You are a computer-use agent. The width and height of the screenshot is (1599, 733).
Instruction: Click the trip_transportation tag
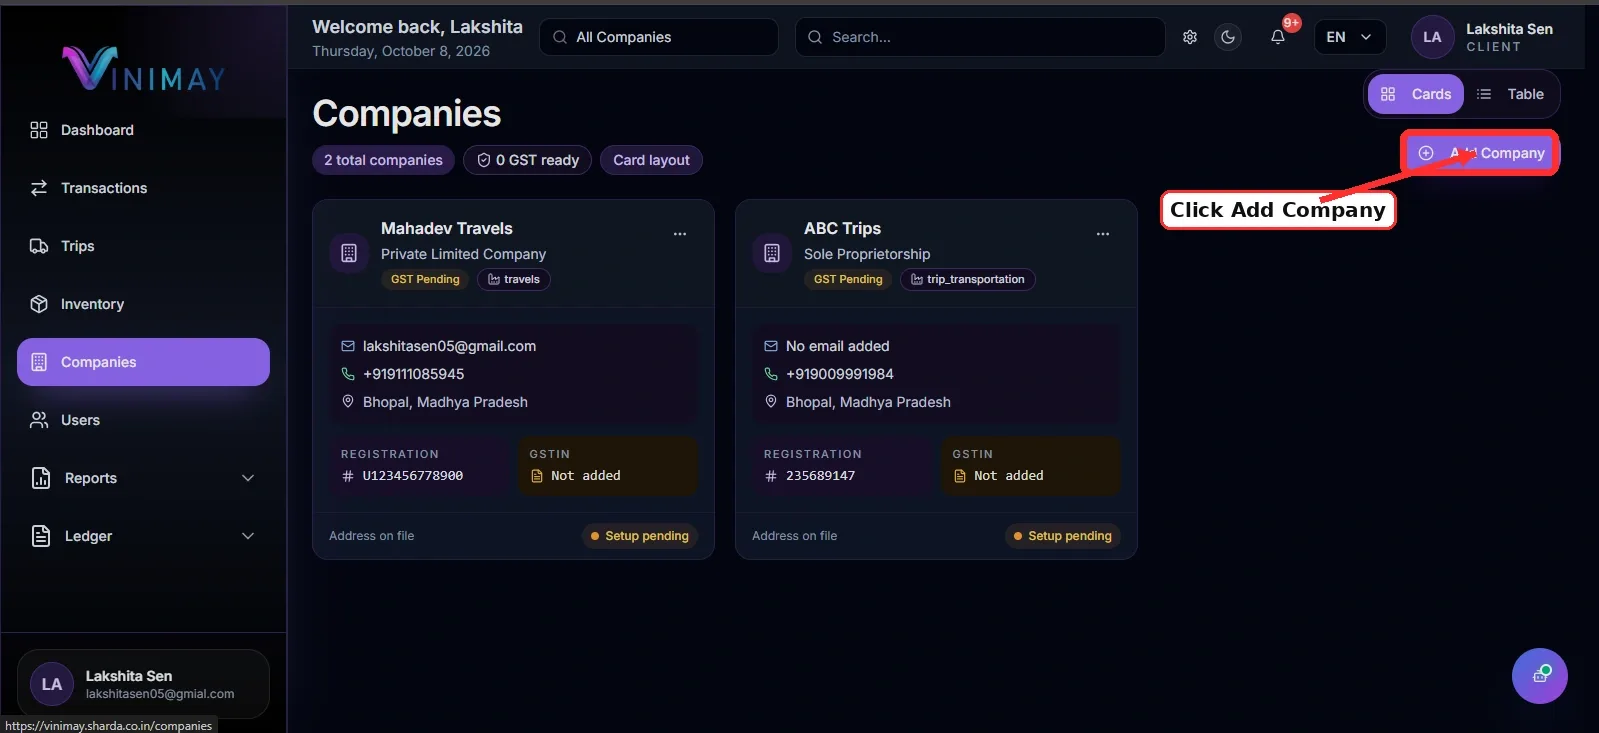click(968, 279)
